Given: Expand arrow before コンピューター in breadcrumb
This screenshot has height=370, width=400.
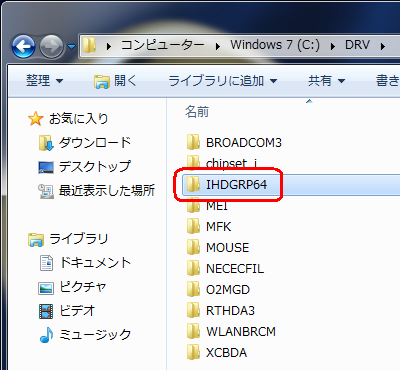Looking at the screenshot, I should 109,46.
